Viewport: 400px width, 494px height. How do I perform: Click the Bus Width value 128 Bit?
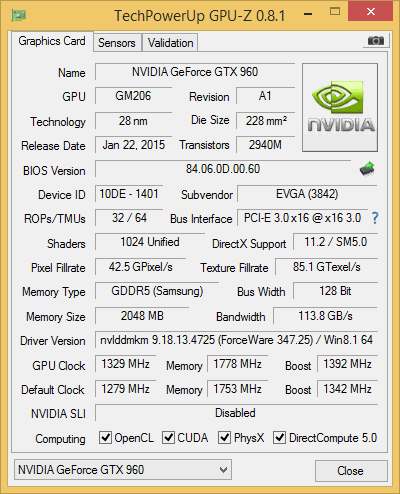(335, 291)
